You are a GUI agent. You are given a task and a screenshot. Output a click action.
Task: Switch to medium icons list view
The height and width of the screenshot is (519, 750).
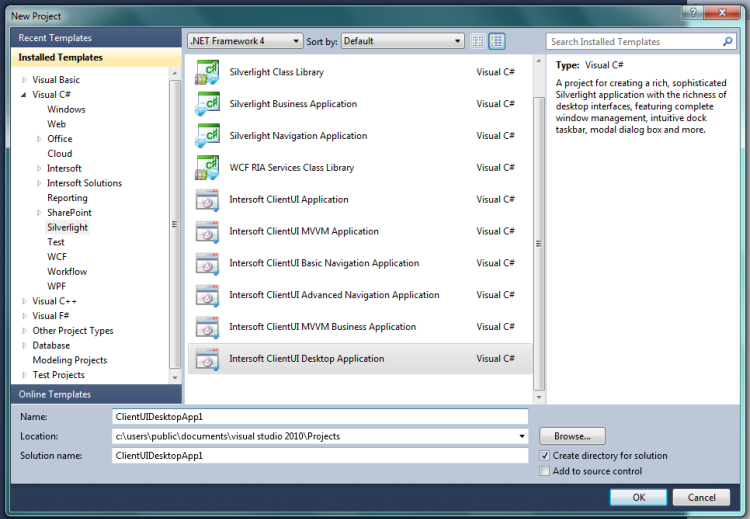tap(496, 41)
